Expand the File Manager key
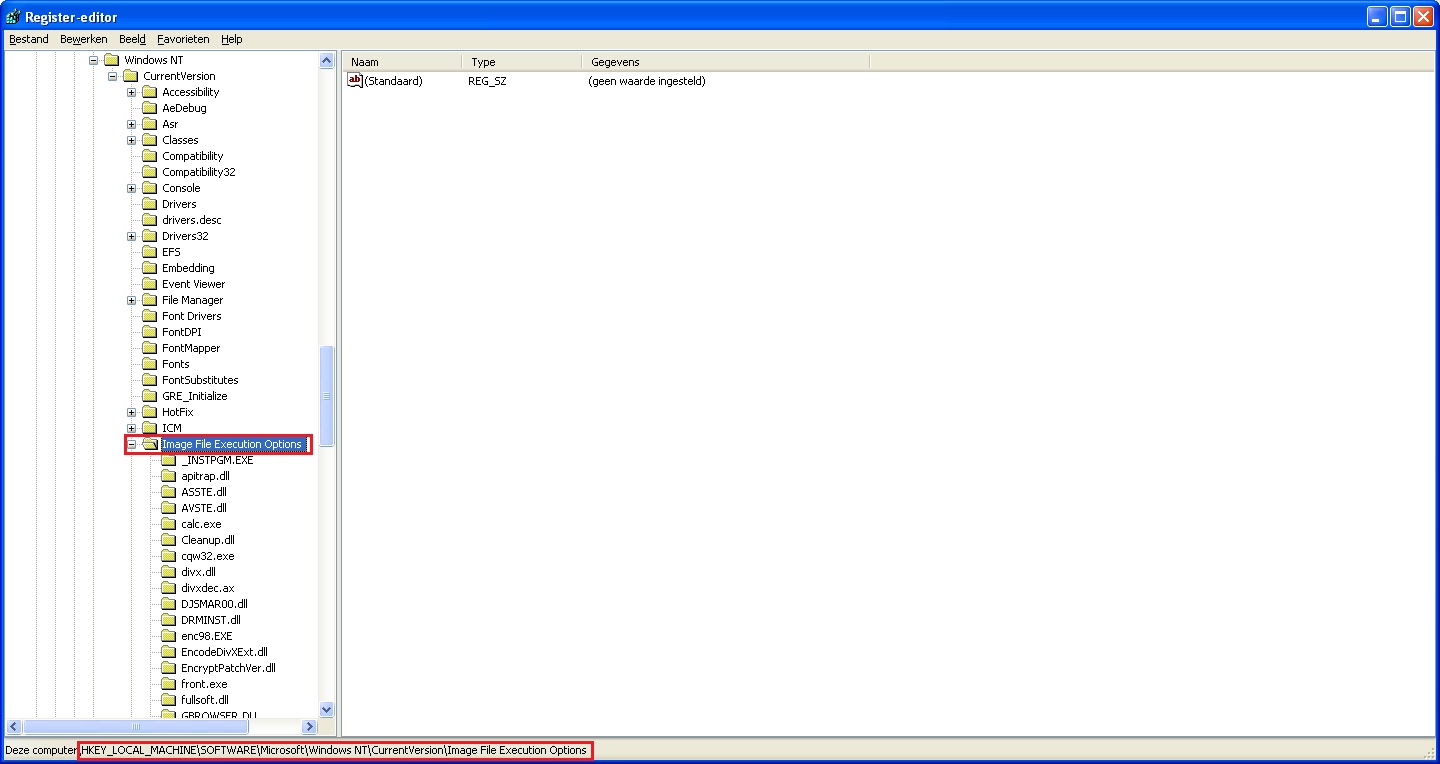 pyautogui.click(x=131, y=300)
